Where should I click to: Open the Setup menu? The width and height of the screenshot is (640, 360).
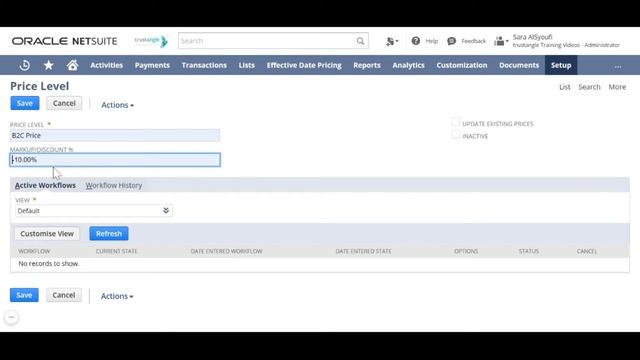(561, 65)
